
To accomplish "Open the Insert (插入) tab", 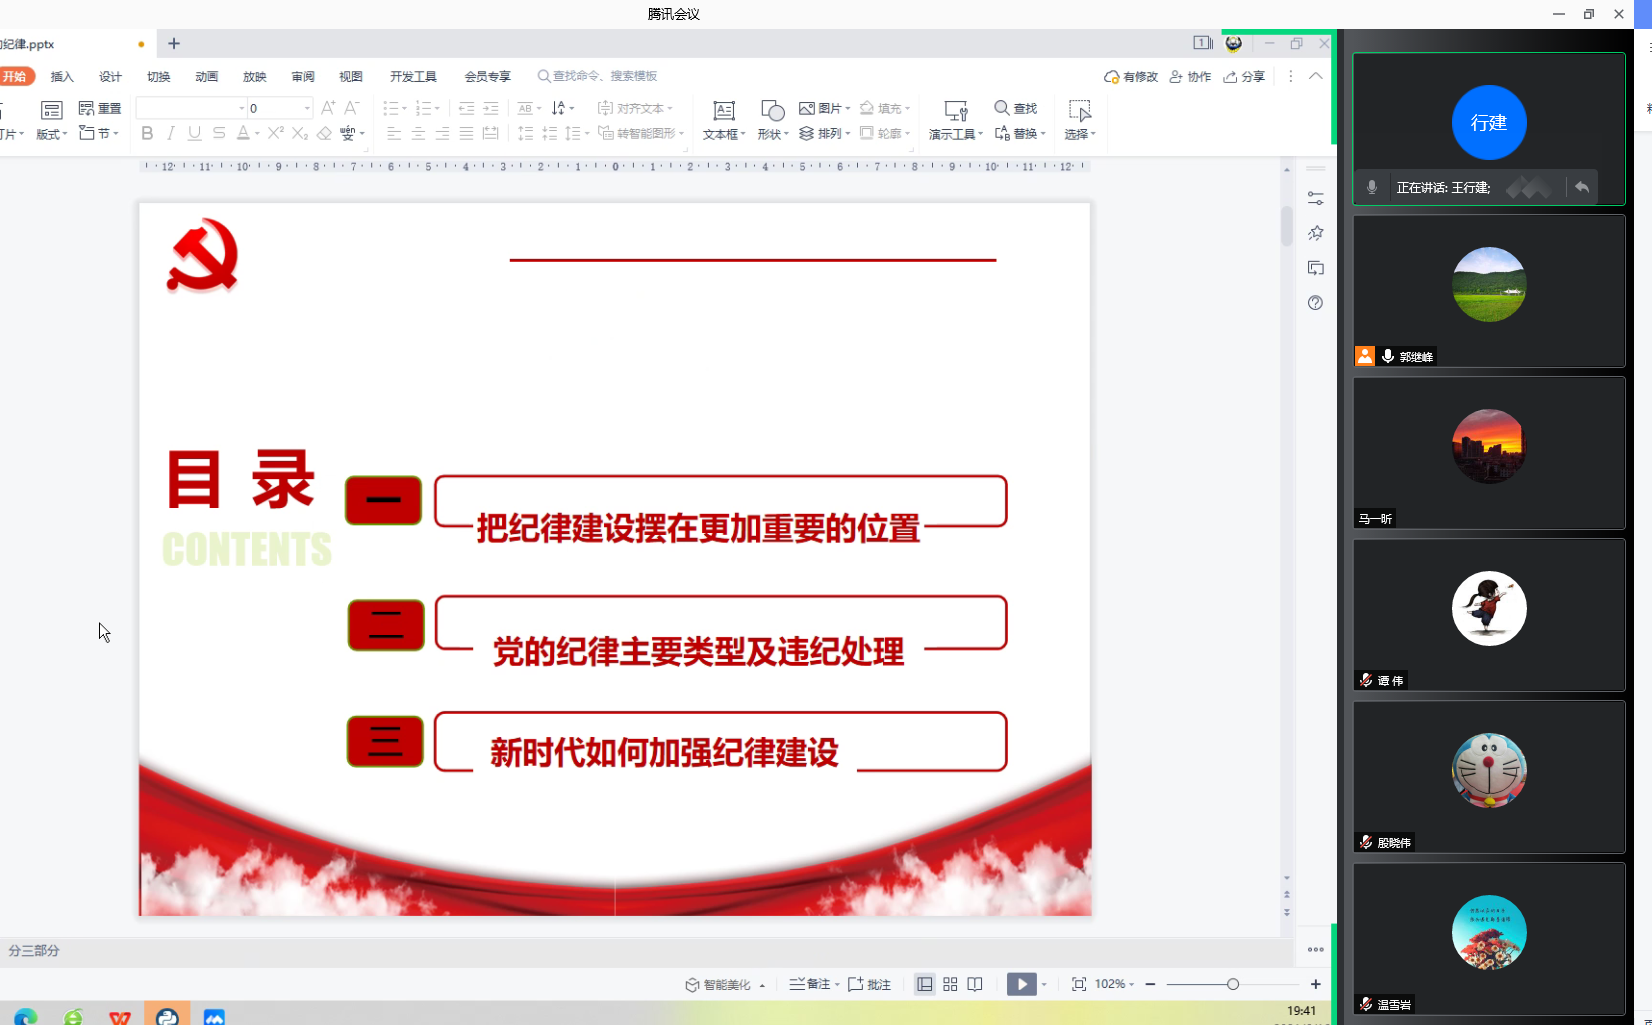I will [62, 76].
